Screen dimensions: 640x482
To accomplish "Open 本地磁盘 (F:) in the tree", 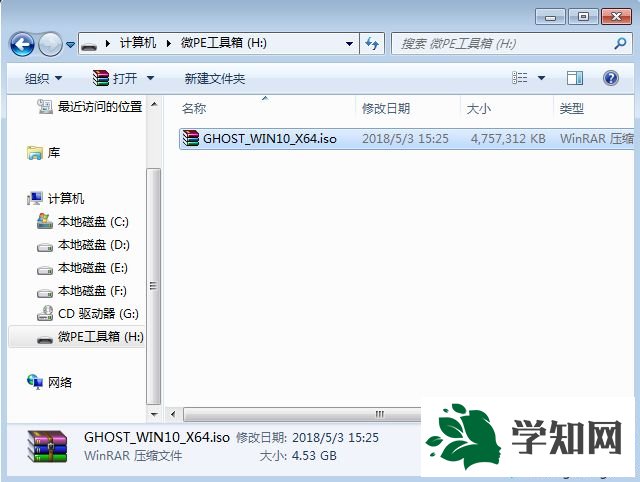I will click(x=92, y=291).
